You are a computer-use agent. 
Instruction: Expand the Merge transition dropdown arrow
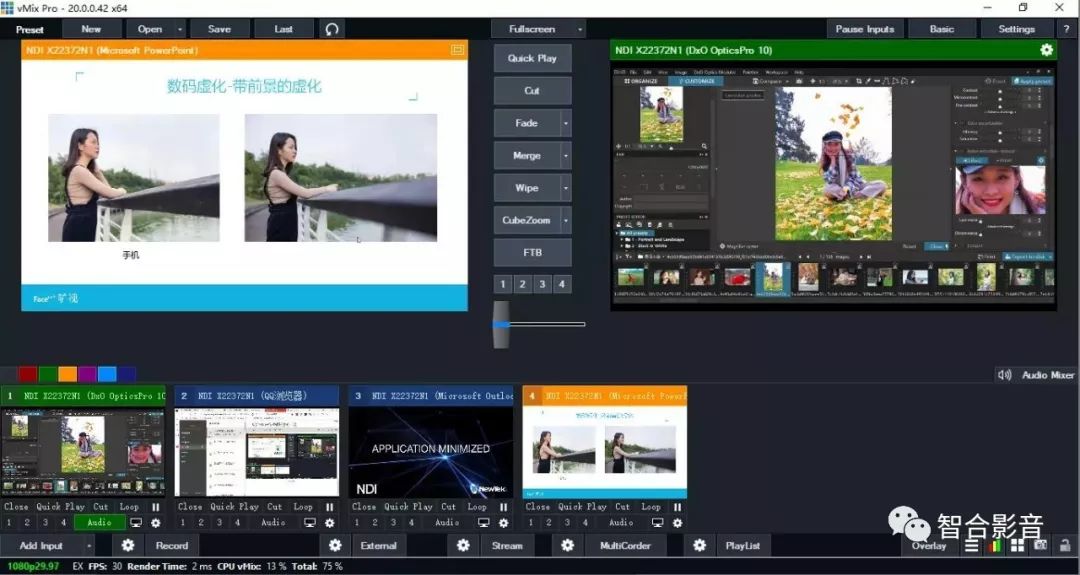point(565,156)
